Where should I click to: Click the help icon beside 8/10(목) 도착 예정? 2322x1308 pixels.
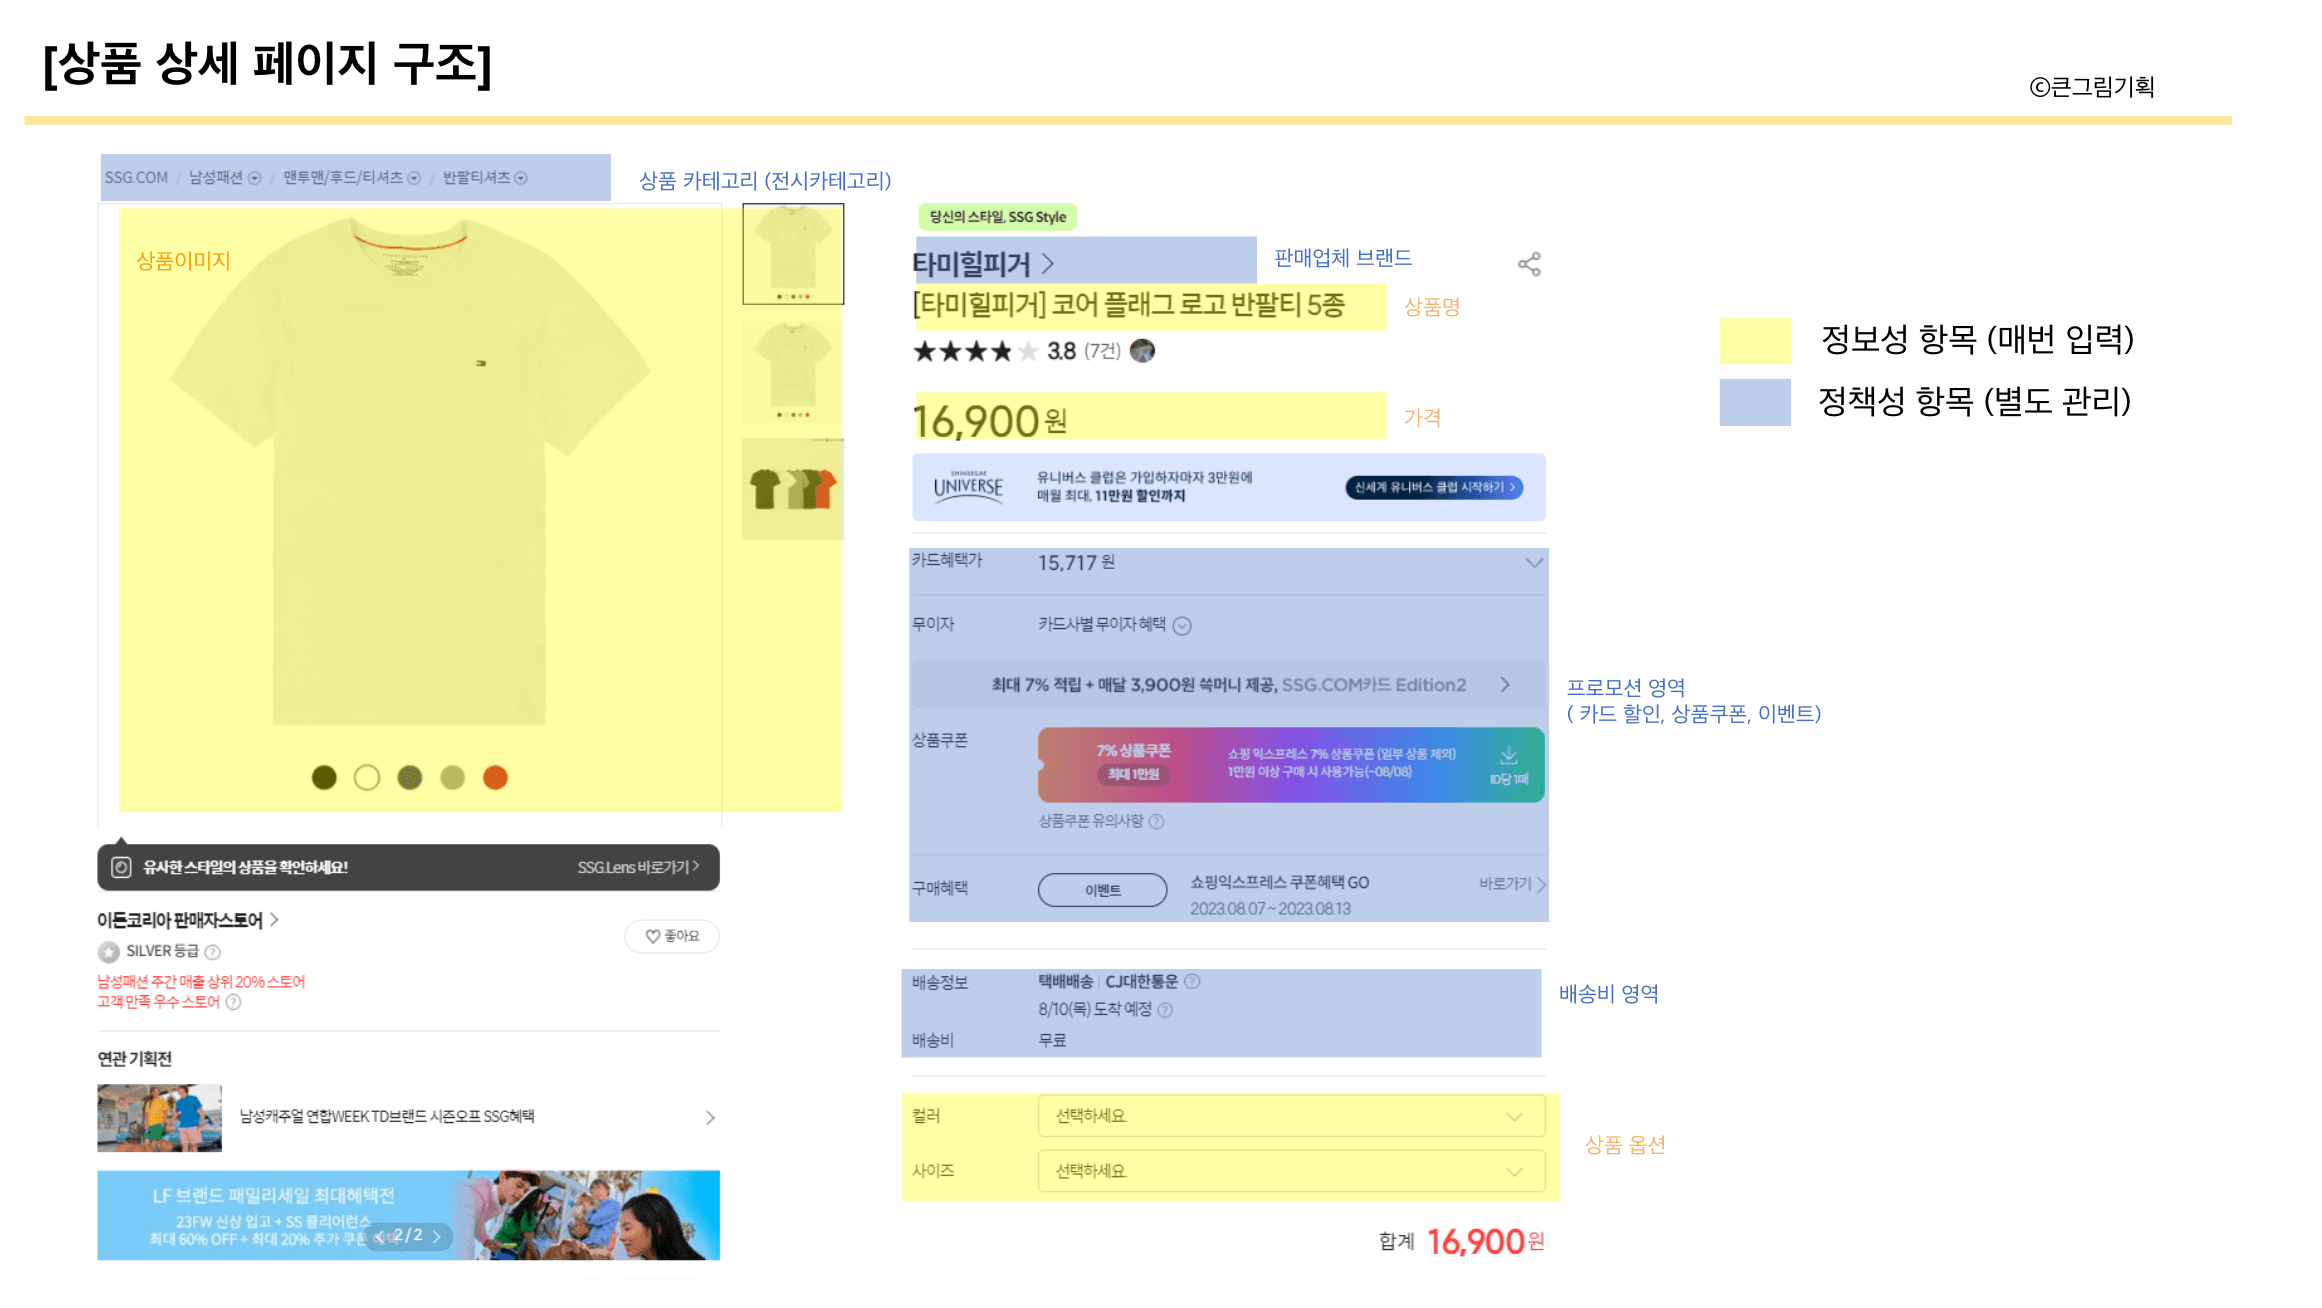click(1165, 1010)
